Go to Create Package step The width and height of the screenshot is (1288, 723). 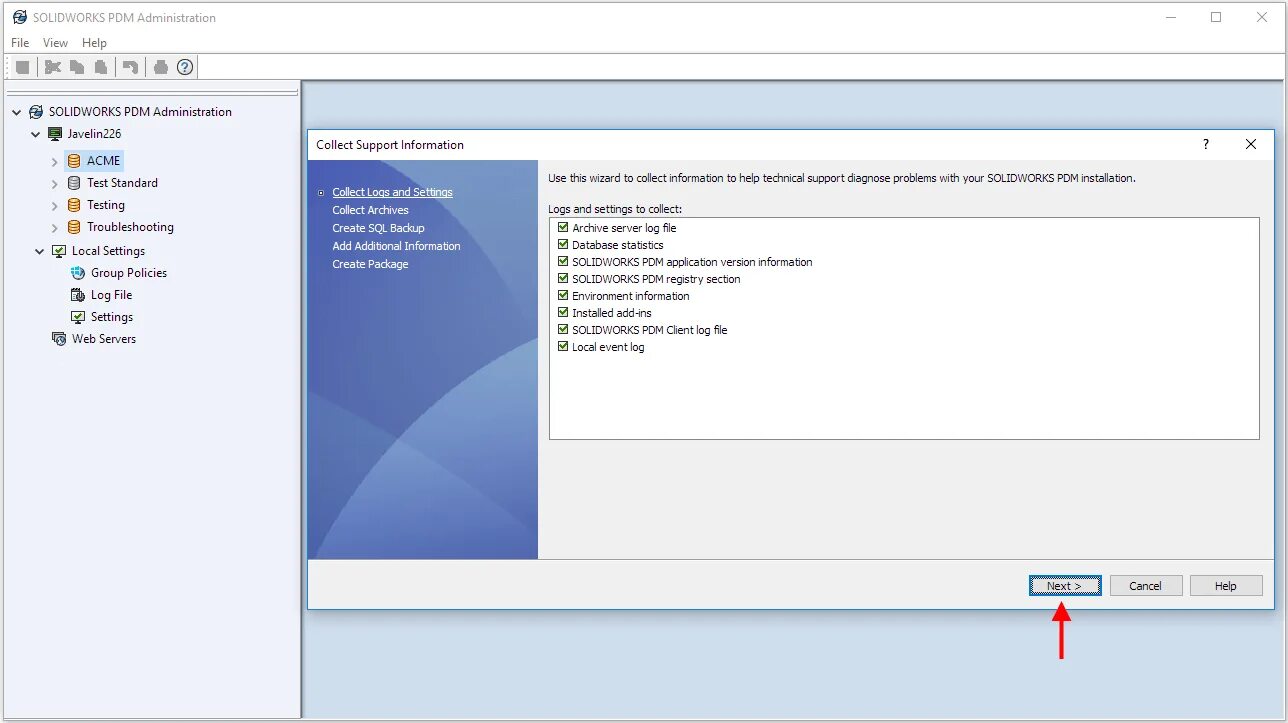[x=370, y=264]
